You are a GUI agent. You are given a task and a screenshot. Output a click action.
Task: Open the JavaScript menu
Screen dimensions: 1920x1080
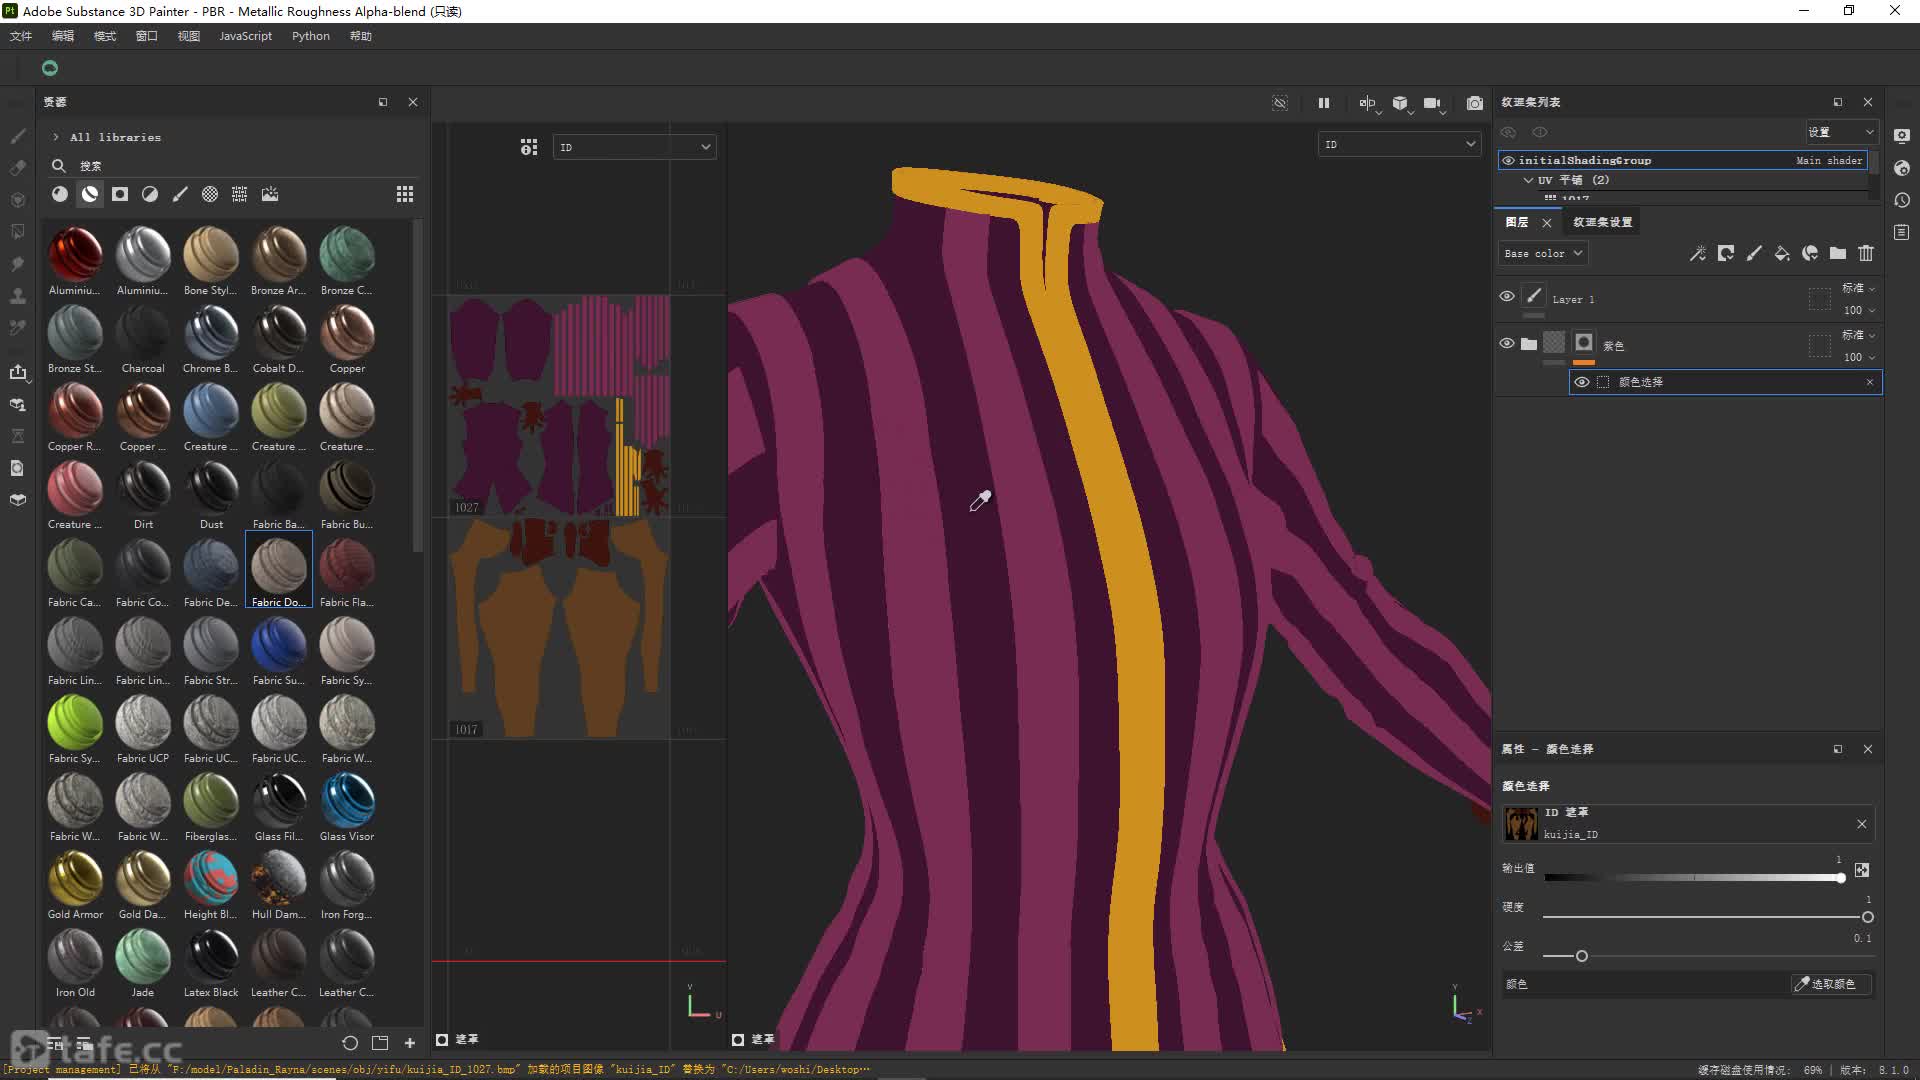245,36
